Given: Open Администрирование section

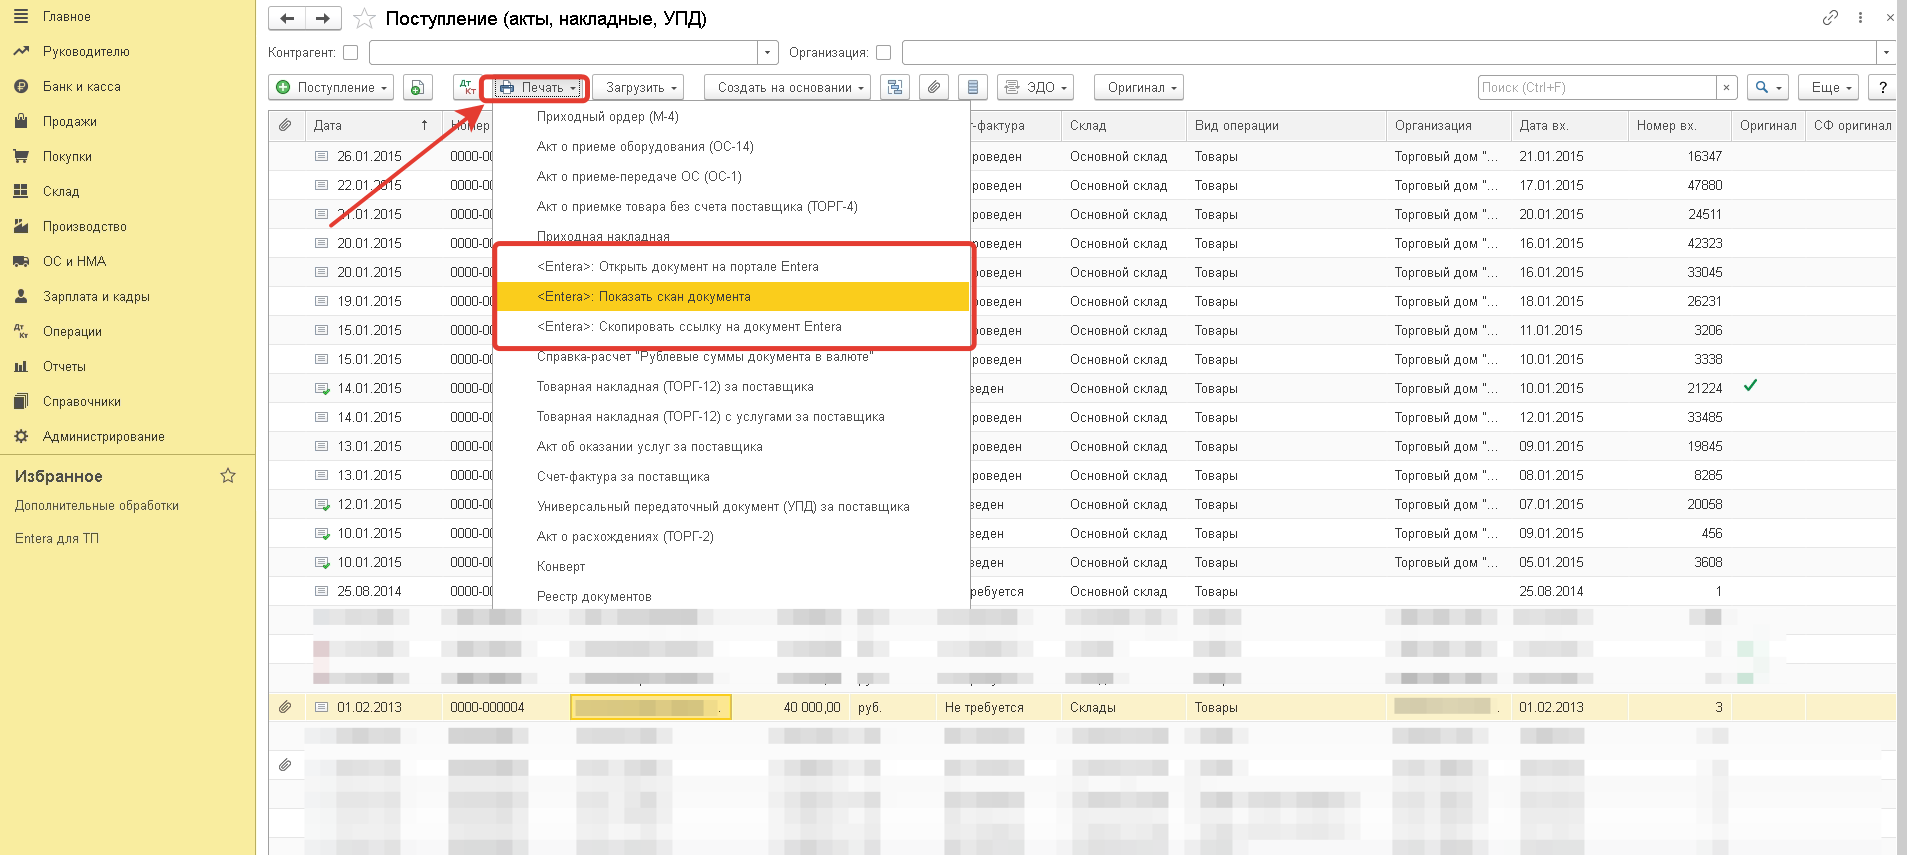Looking at the screenshot, I should tap(104, 436).
